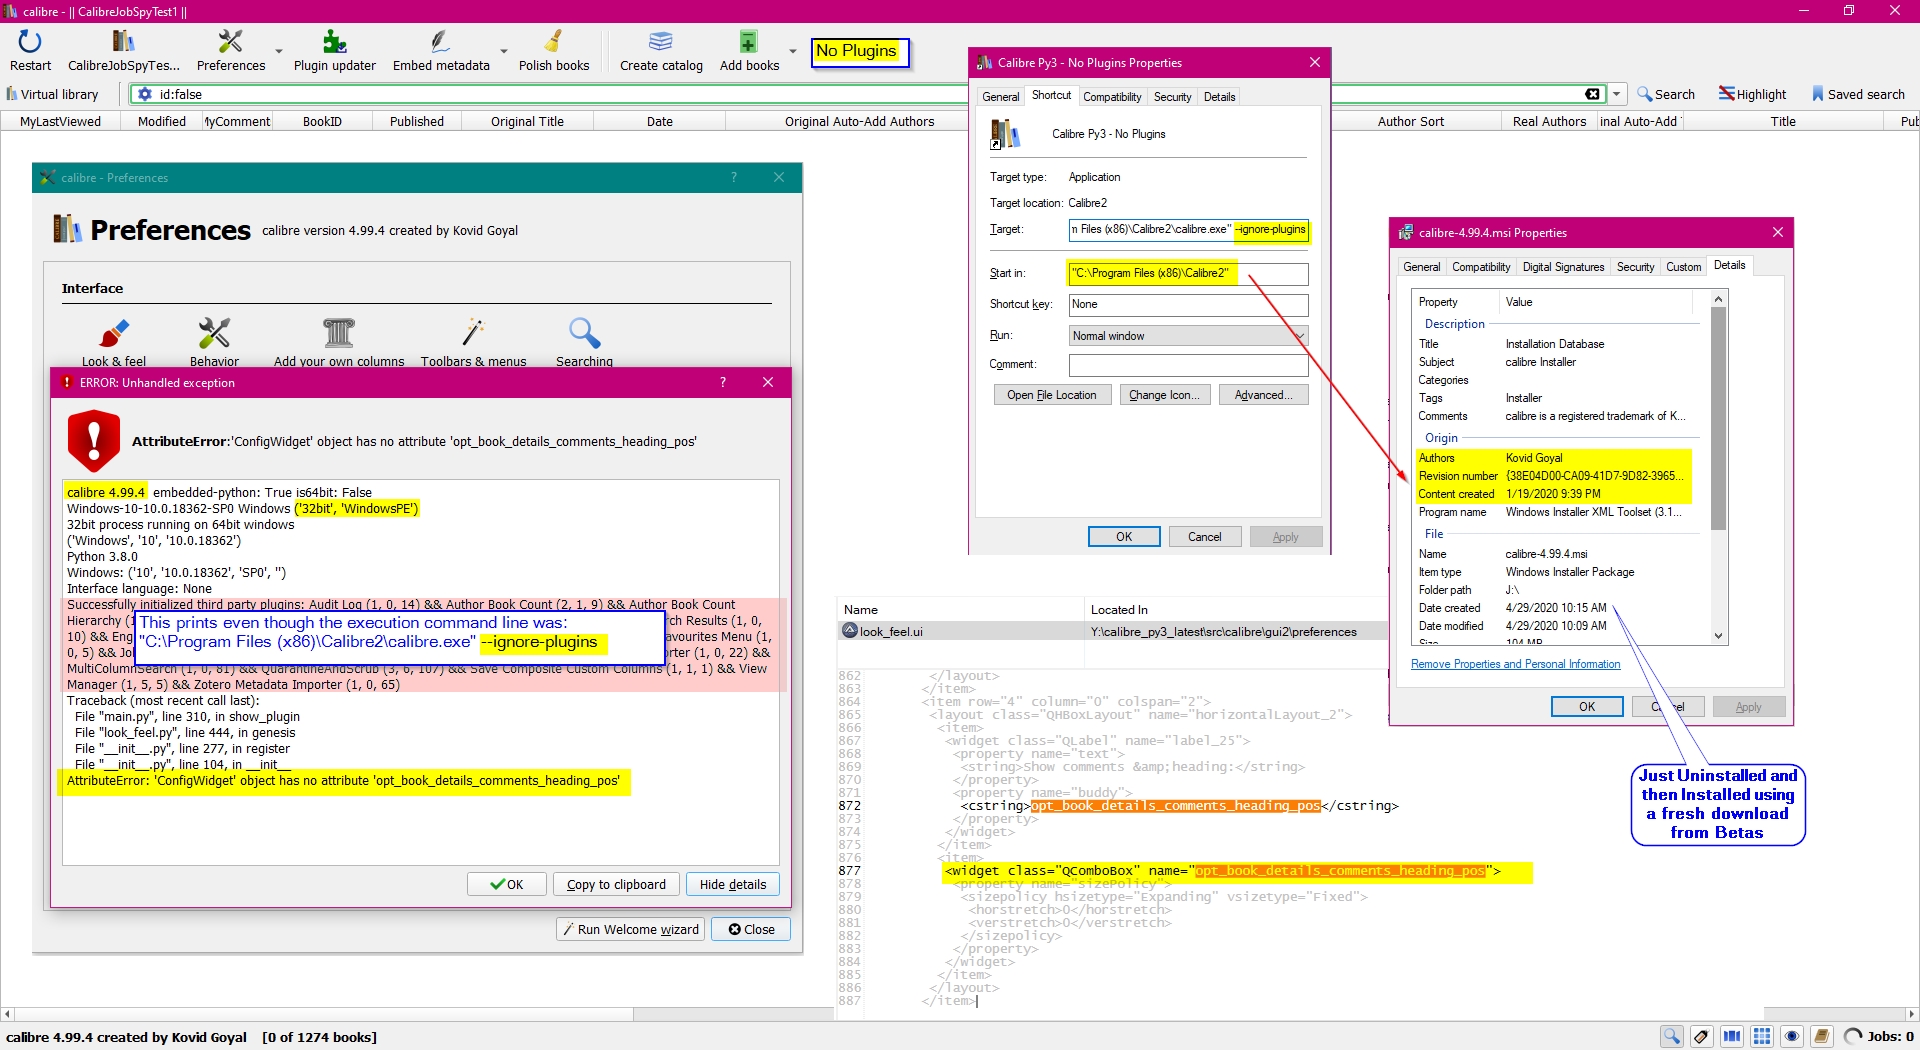Screen dimensions: 1920x1050
Task: Click Open File Location button
Action: [x=1052, y=395]
